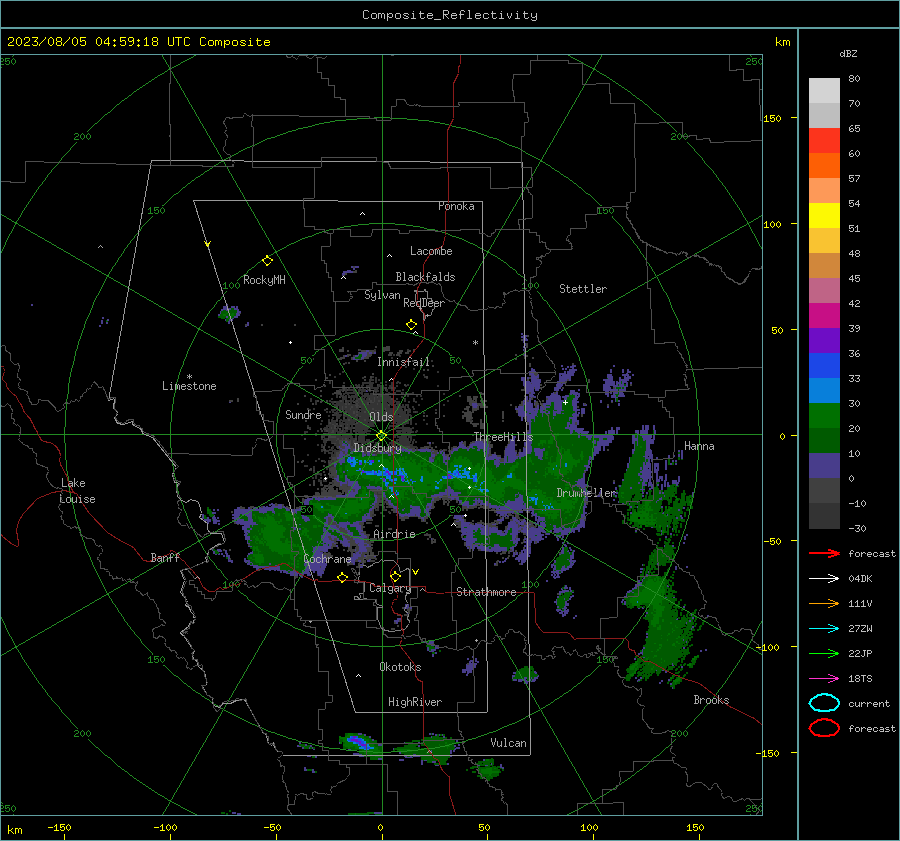Click the white 04DK arrow in legend
Viewport: 900px width, 841px height.
tap(824, 578)
